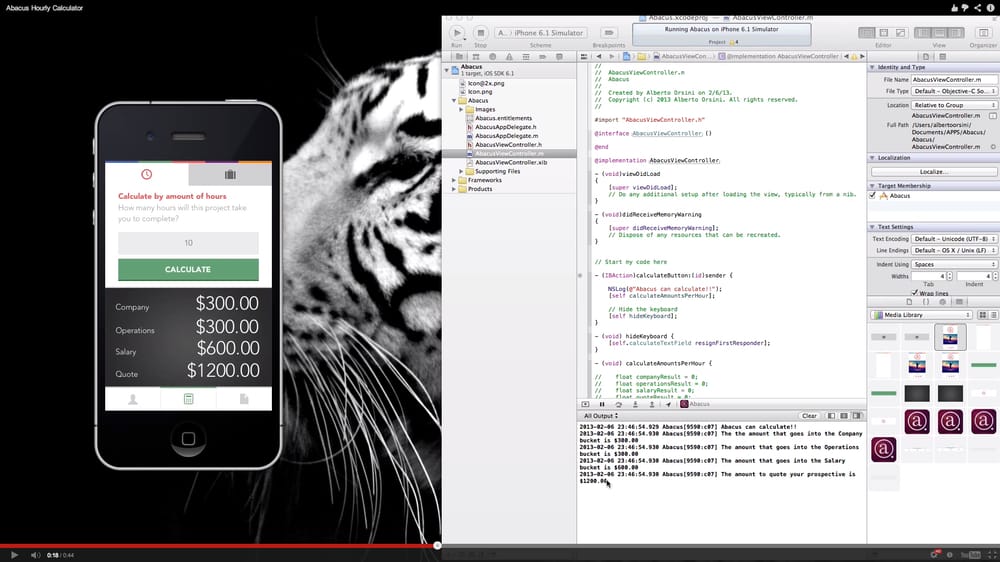Image resolution: width=1000 pixels, height=562 pixels.
Task: Open the Symbol navigator icon
Action: [x=476, y=57]
